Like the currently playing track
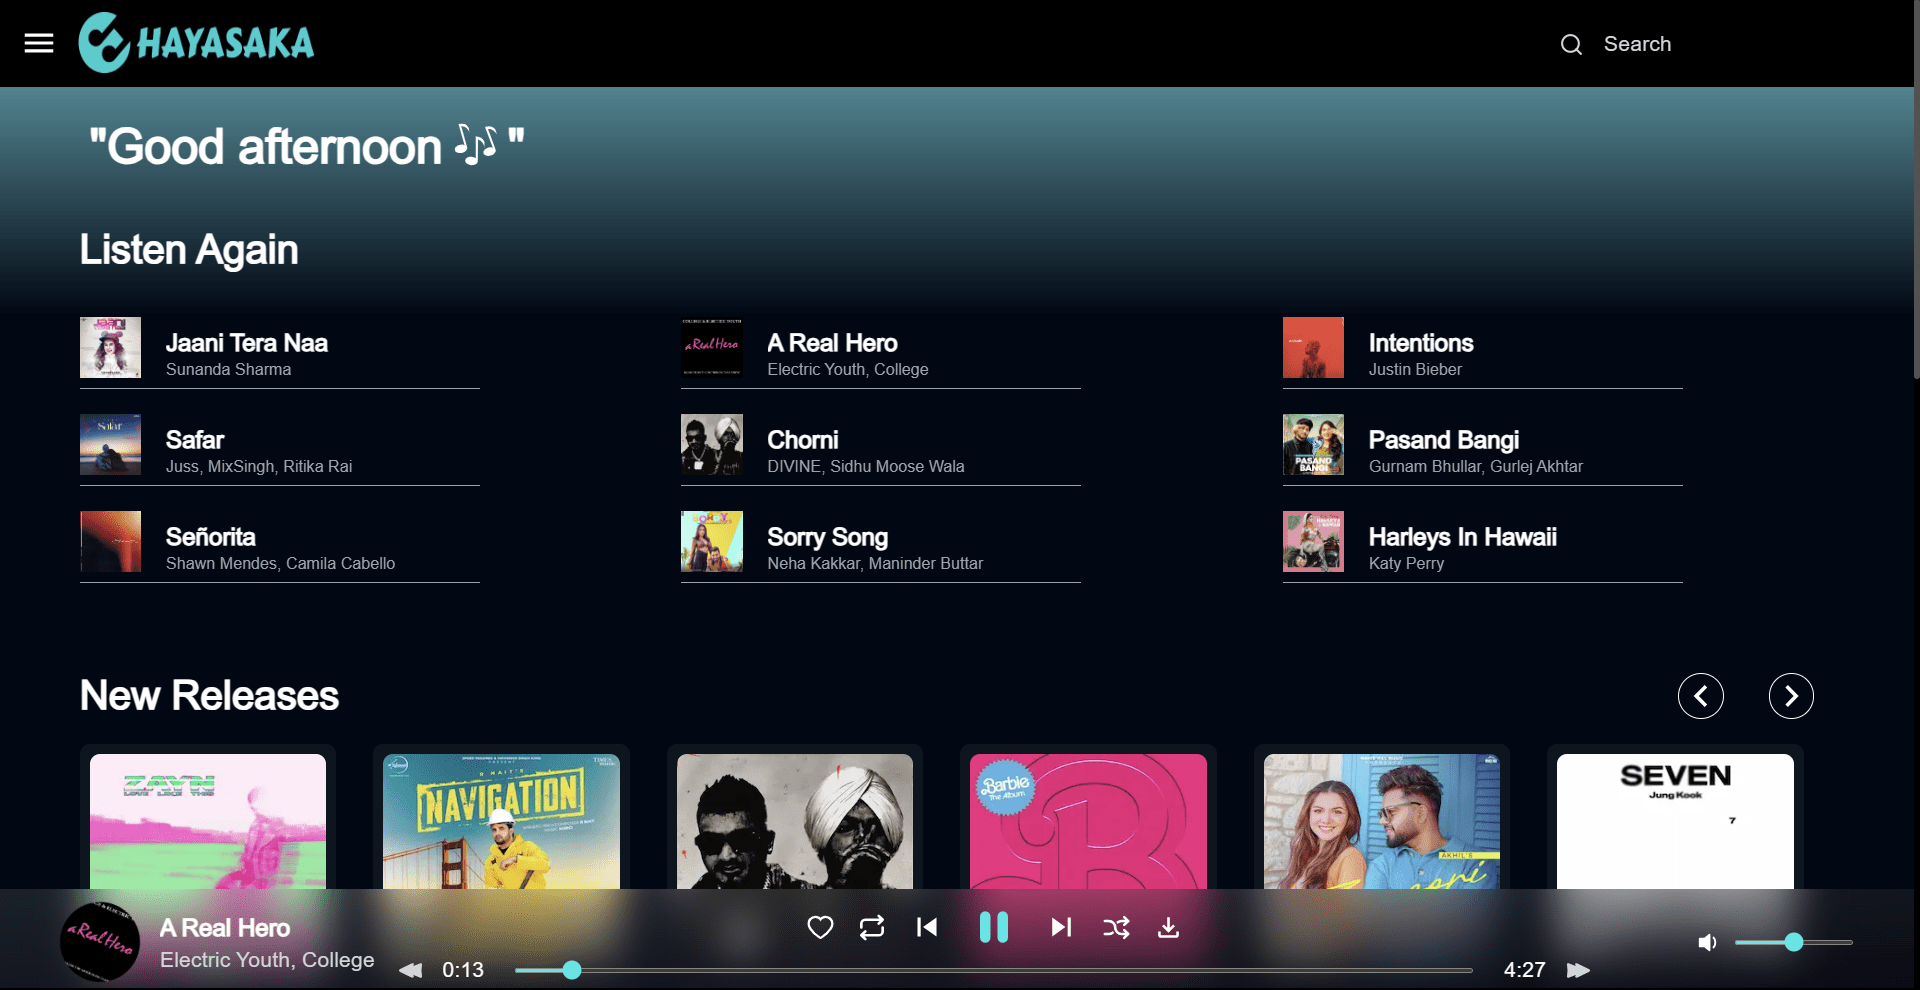Viewport: 1920px width, 990px height. pyautogui.click(x=819, y=927)
